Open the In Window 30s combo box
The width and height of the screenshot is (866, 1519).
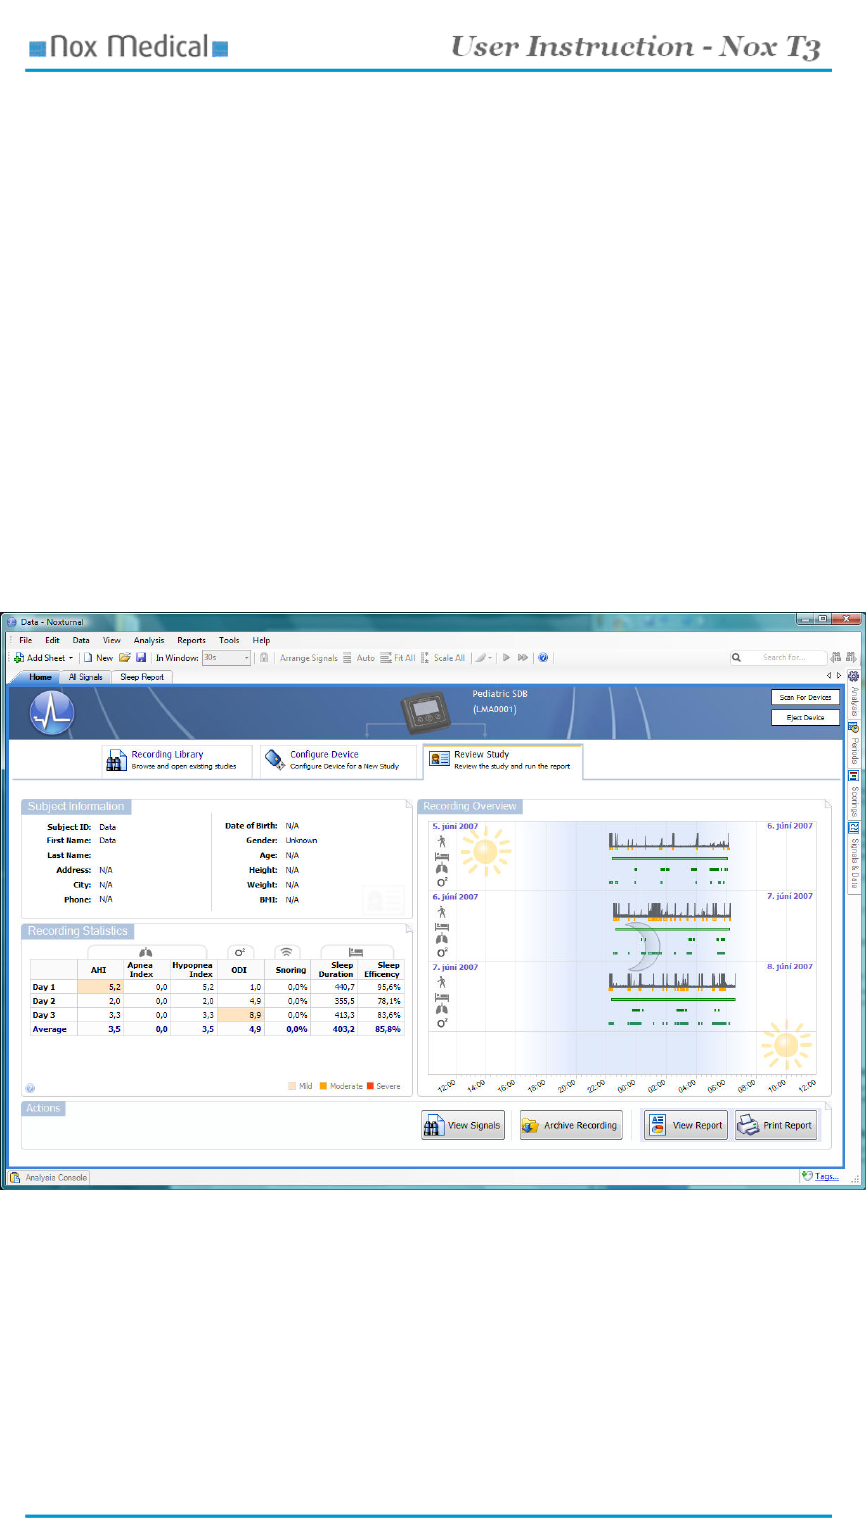point(226,658)
